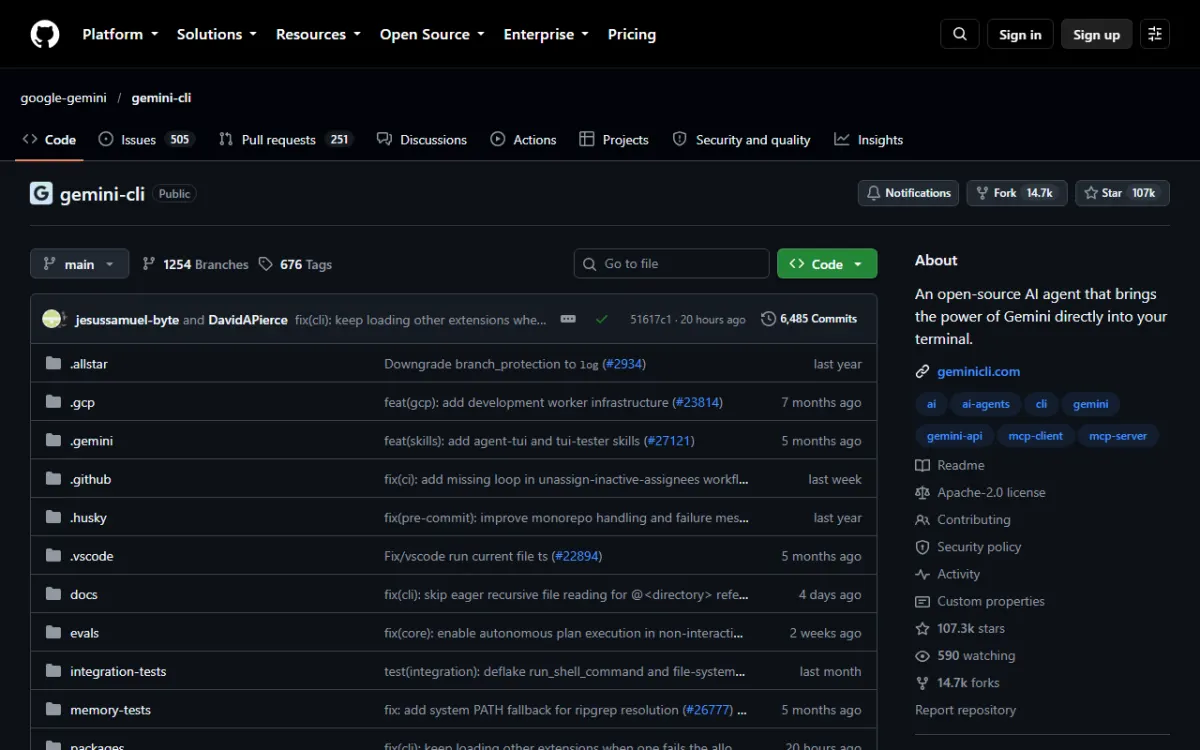Open the Pricing page link
The height and width of the screenshot is (750, 1200).
(632, 34)
